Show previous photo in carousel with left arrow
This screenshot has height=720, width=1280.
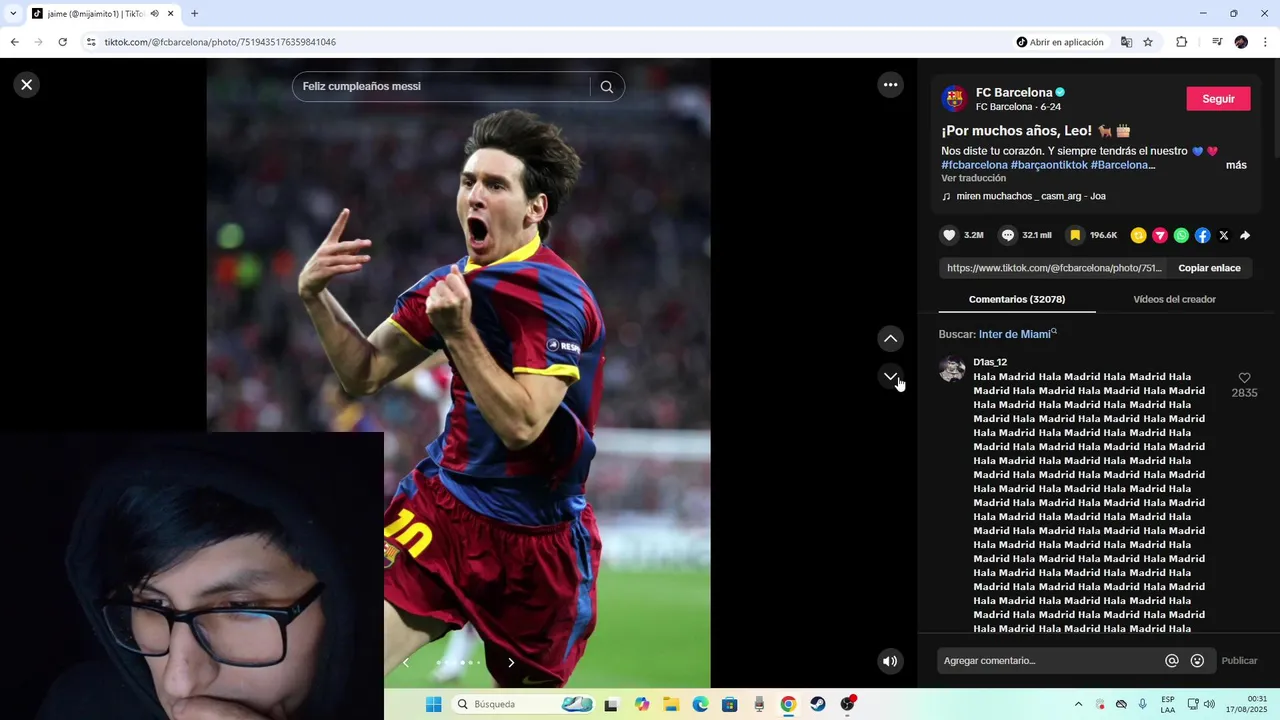tap(406, 662)
